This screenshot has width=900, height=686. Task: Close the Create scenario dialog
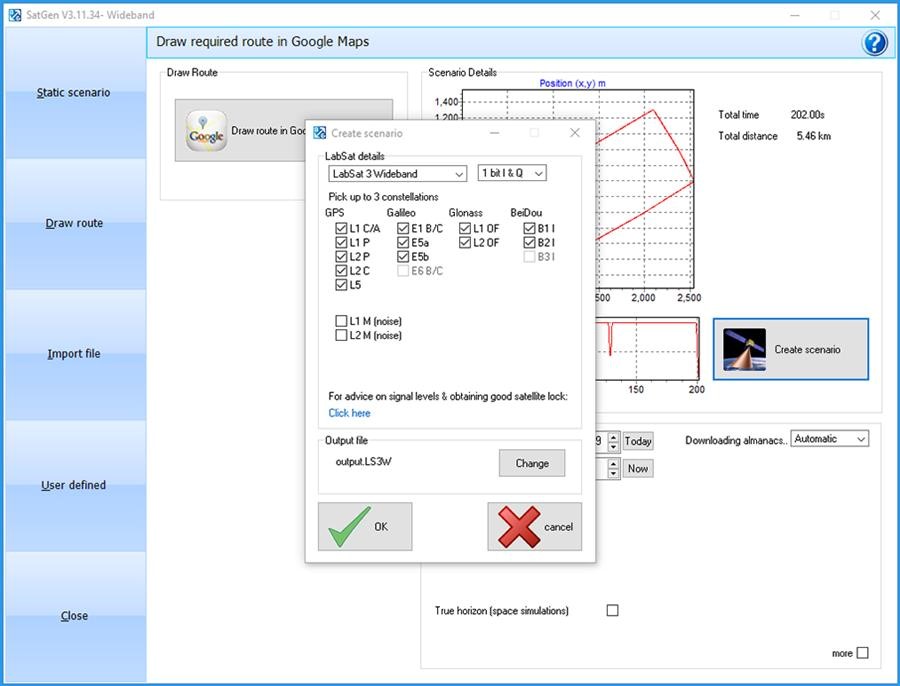[574, 133]
